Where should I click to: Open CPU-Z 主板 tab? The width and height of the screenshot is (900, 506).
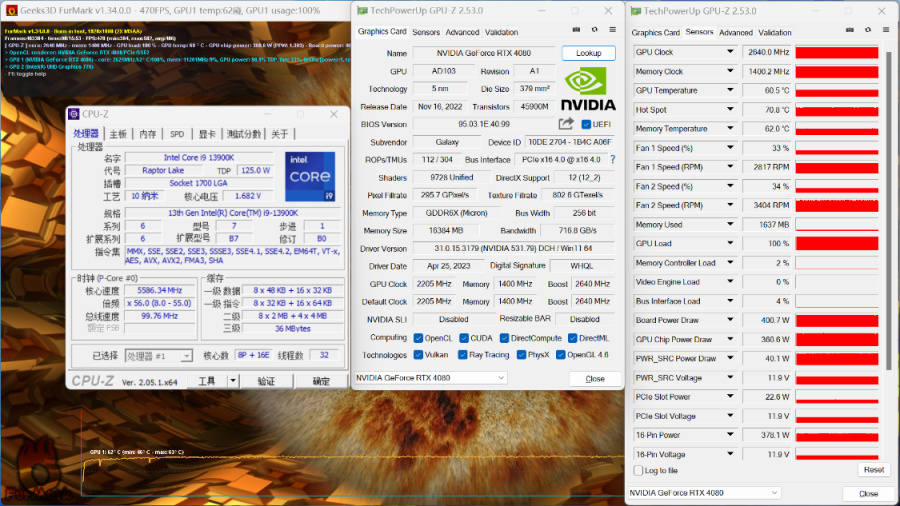tap(118, 134)
